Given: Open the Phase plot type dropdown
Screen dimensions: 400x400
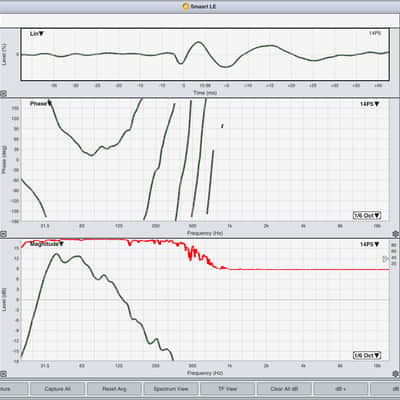Looking at the screenshot, I should tap(41, 104).
